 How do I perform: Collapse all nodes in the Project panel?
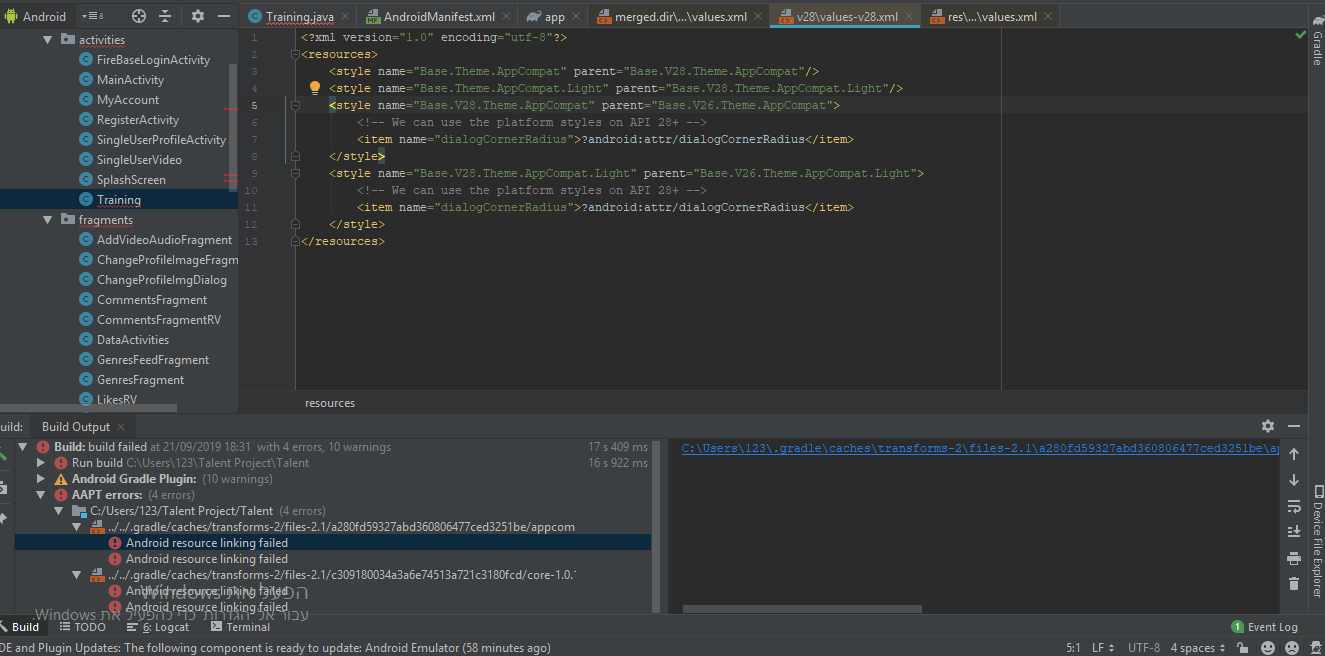[165, 15]
